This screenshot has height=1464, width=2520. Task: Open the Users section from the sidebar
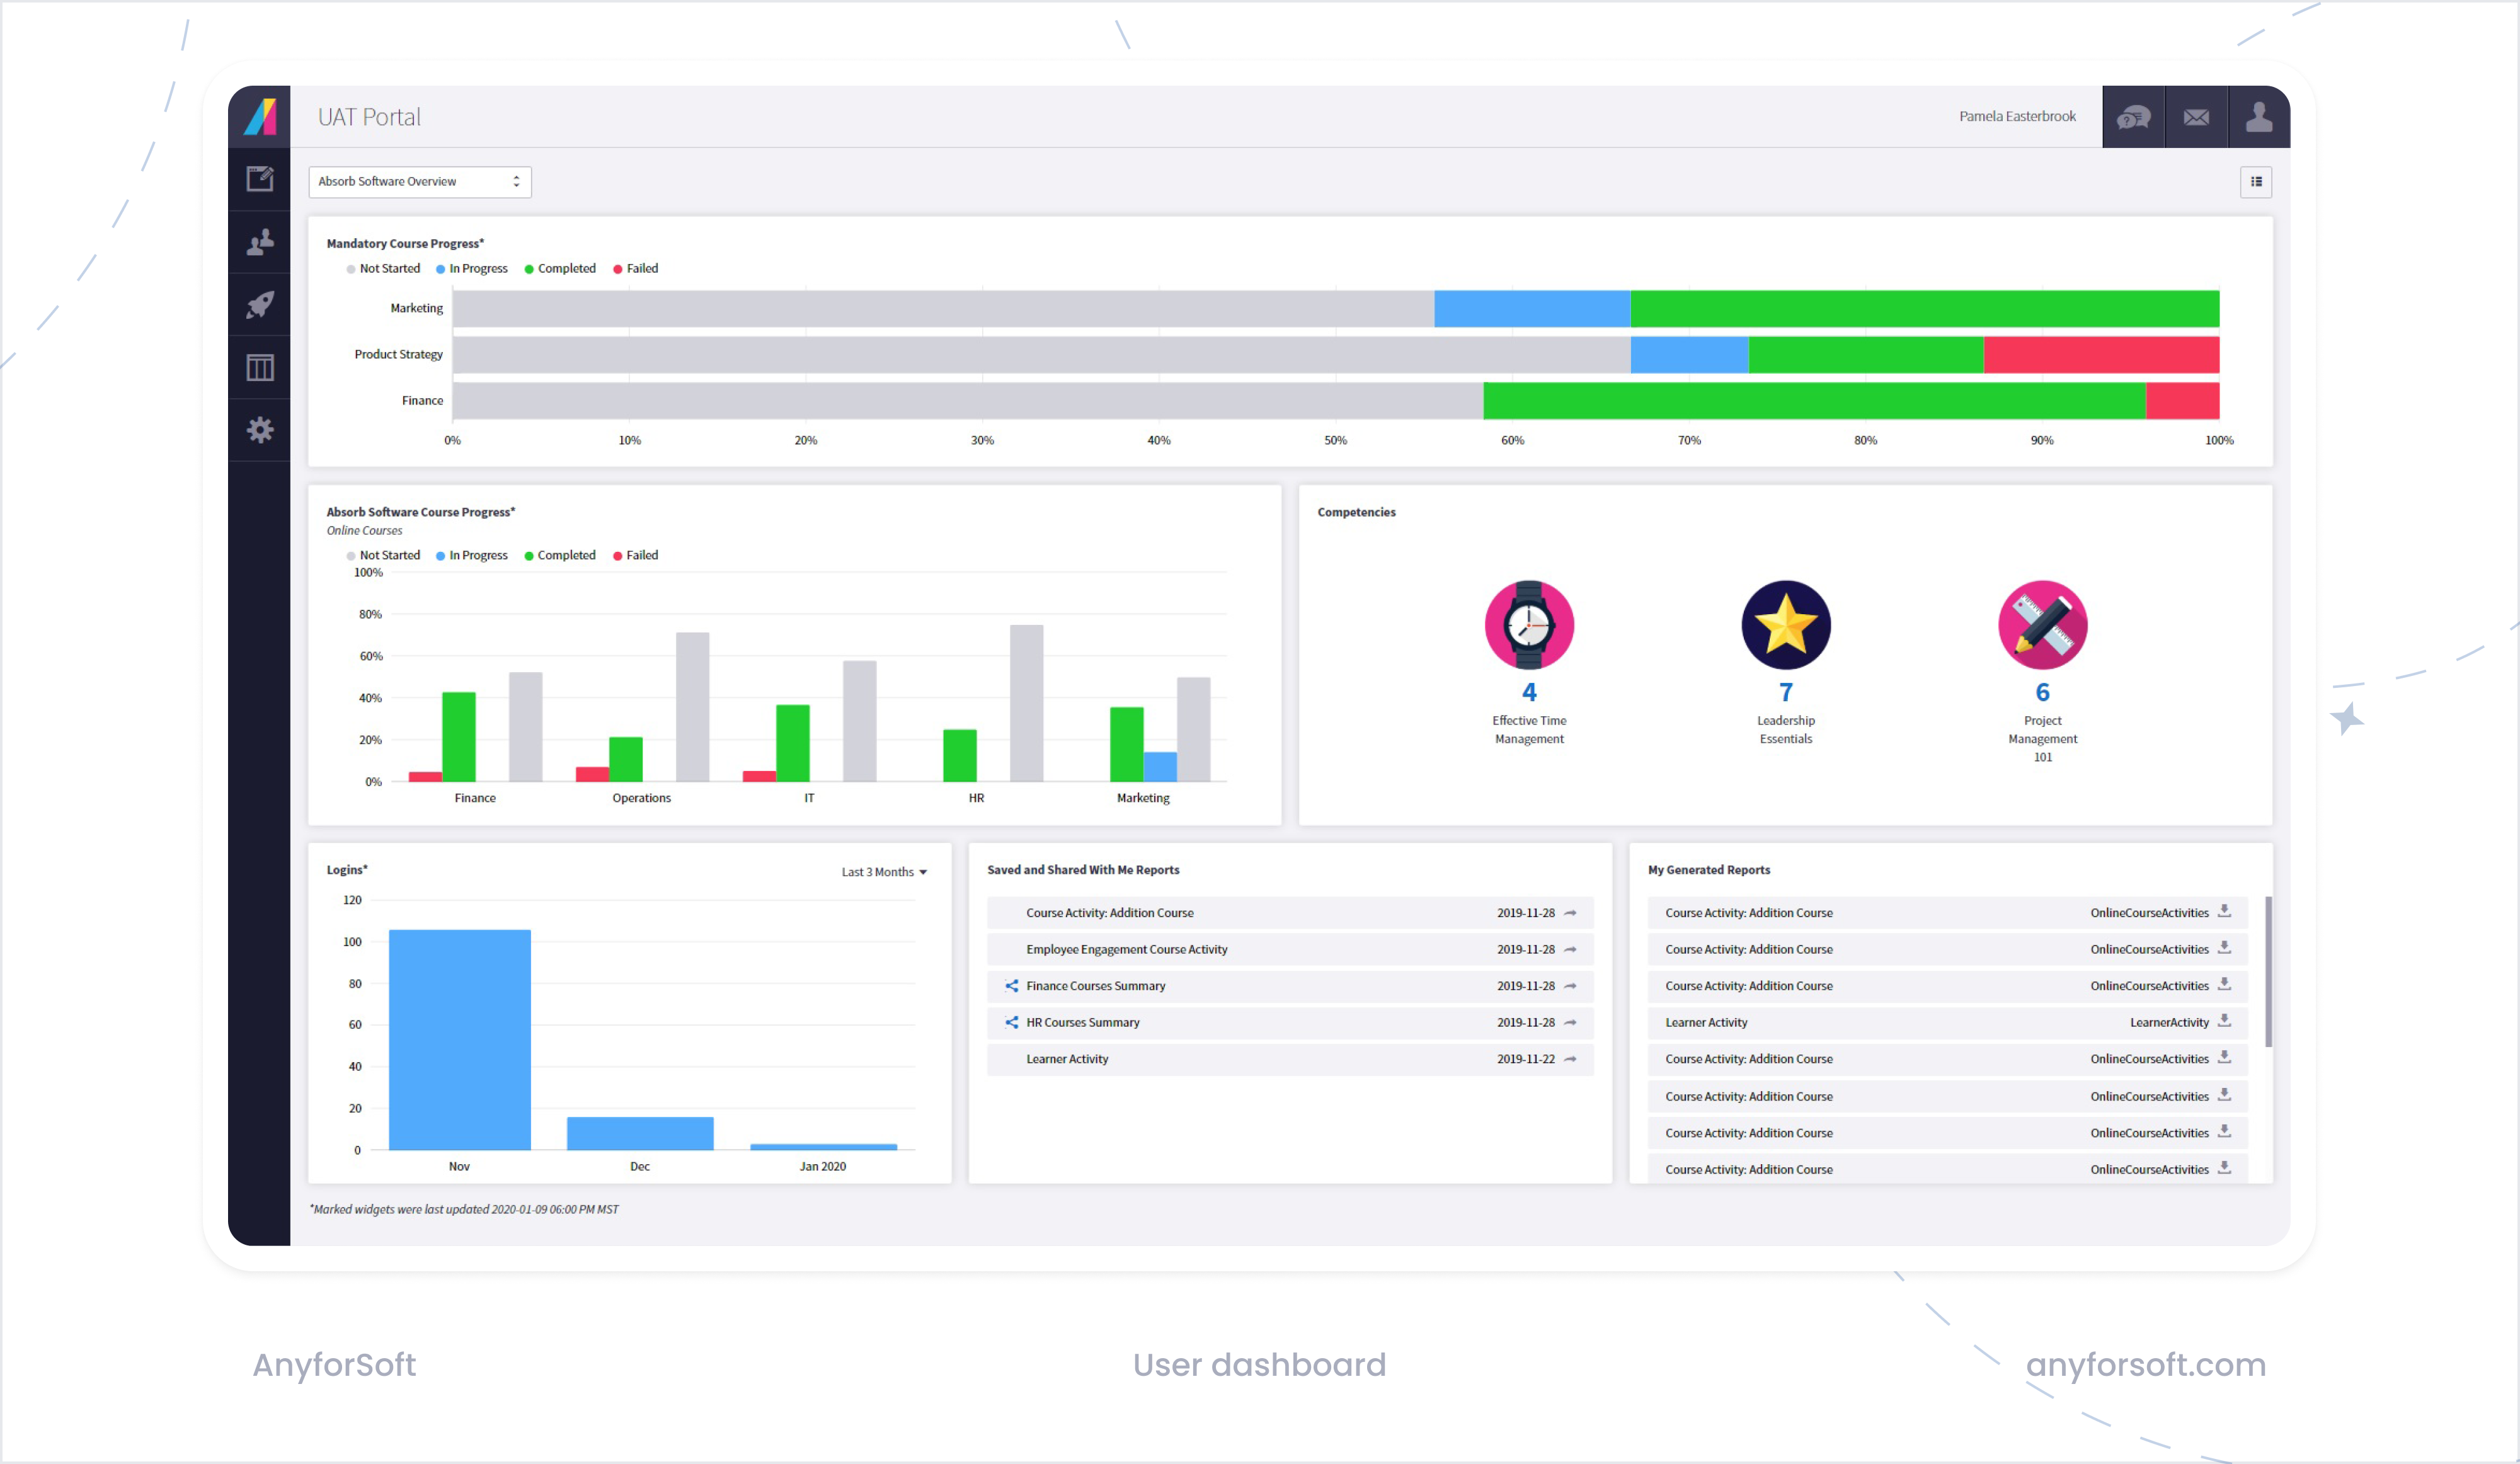[259, 243]
